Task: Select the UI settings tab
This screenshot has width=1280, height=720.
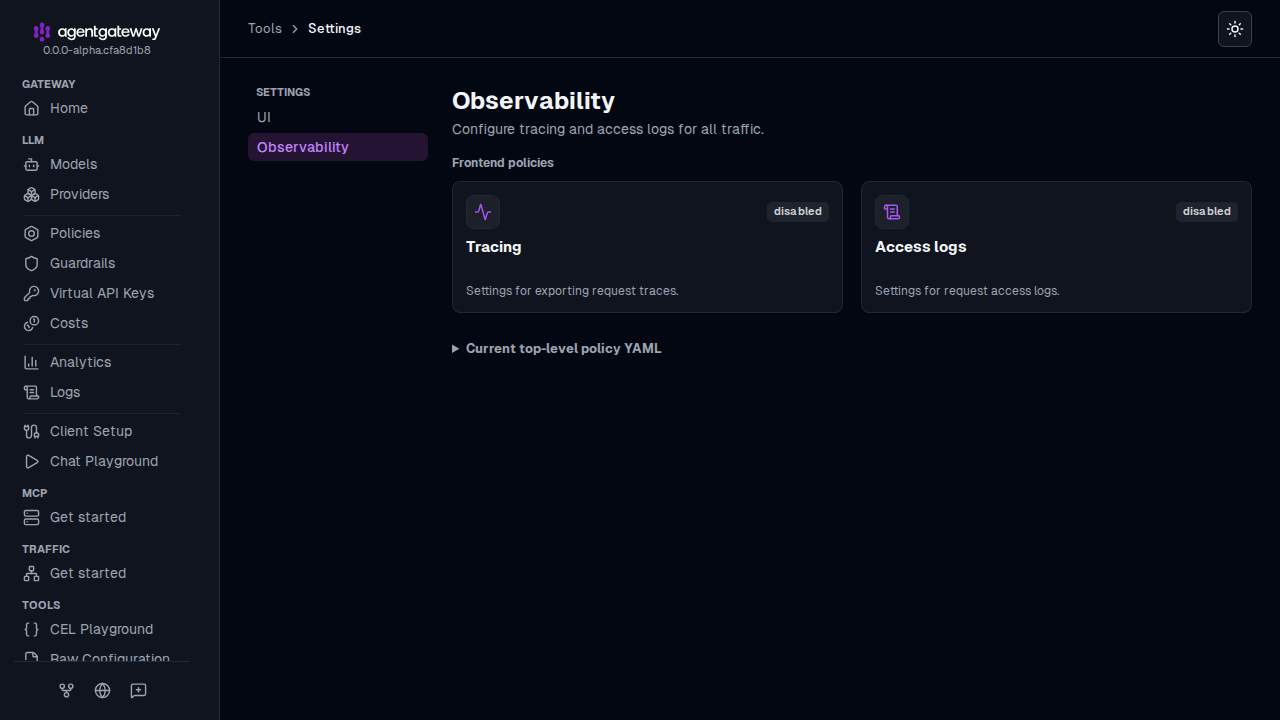Action: 338,117
